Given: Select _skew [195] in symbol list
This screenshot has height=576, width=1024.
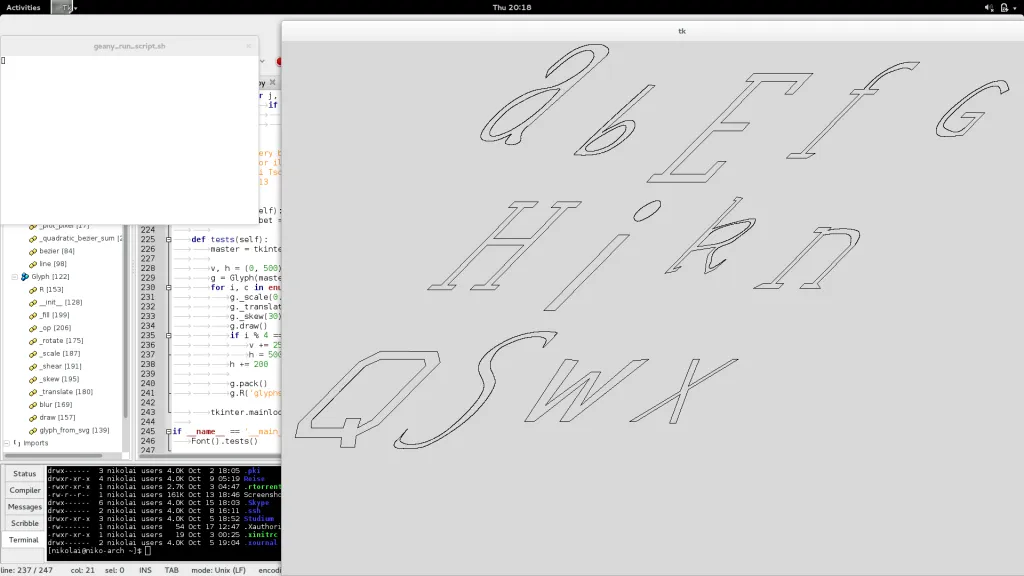Looking at the screenshot, I should click(59, 379).
